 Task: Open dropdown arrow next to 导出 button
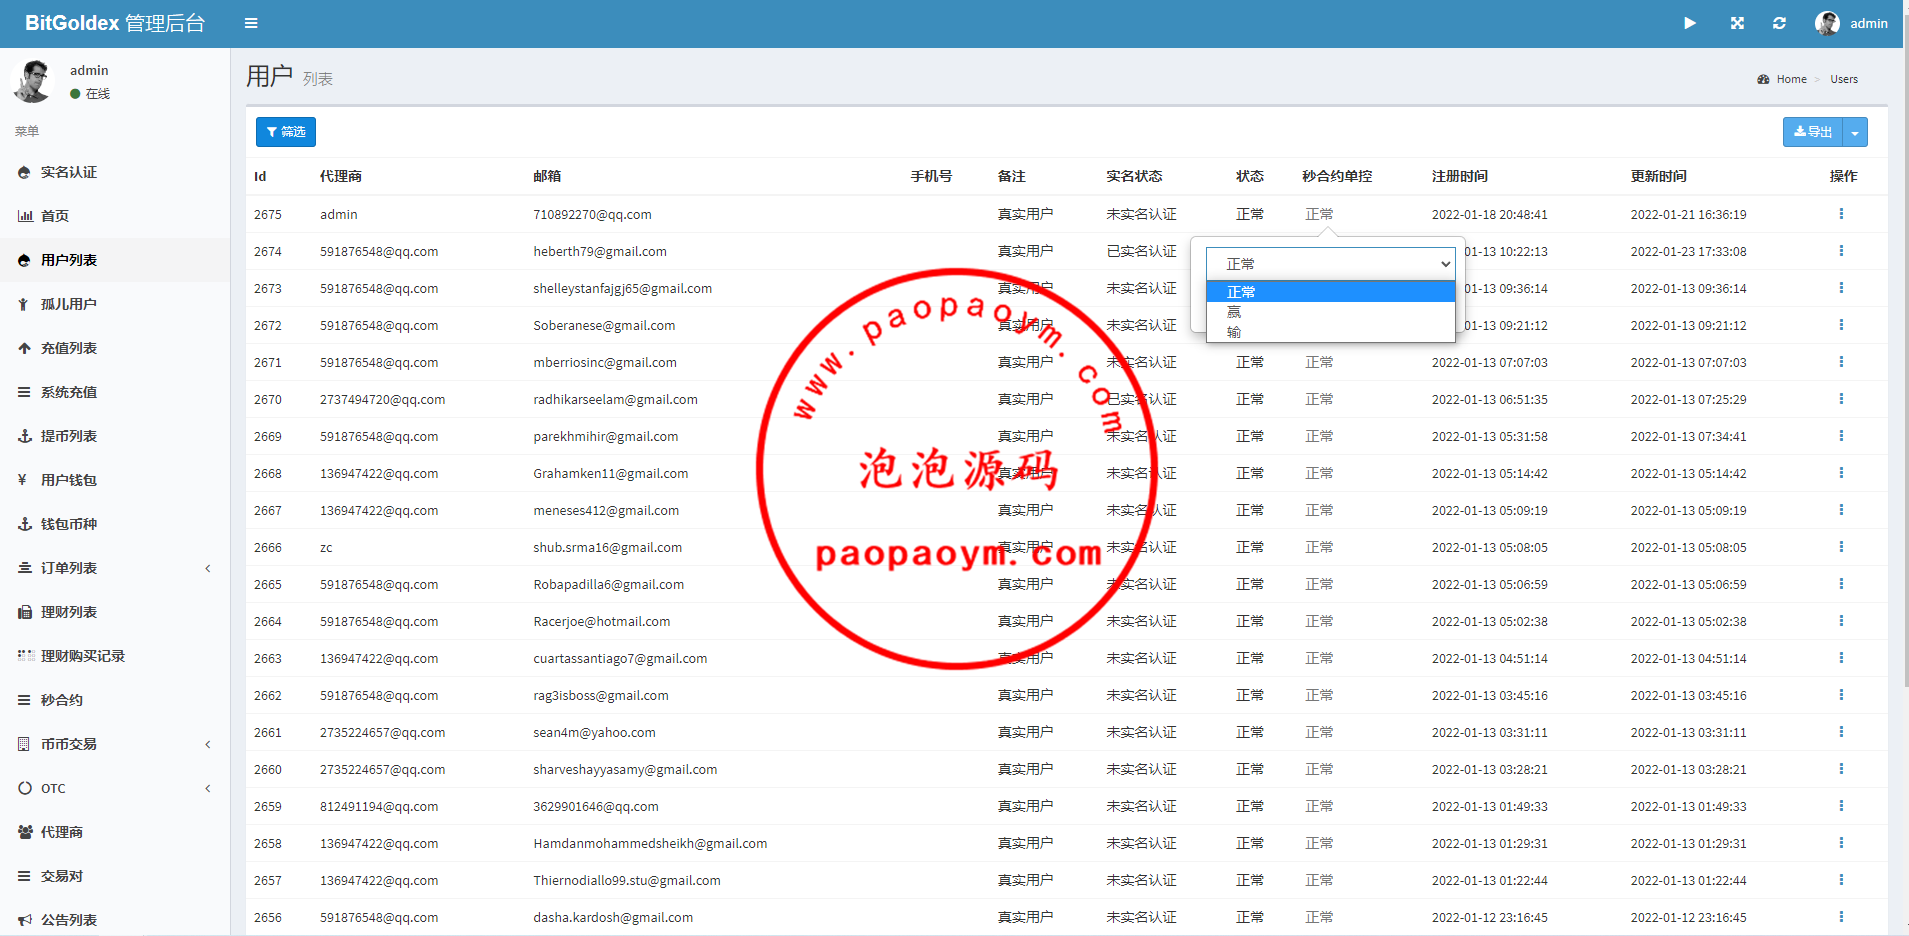pos(1855,132)
